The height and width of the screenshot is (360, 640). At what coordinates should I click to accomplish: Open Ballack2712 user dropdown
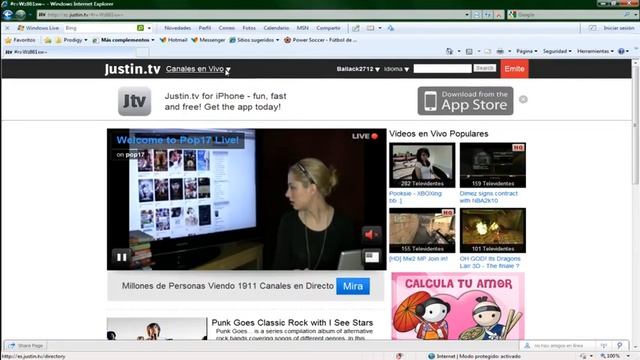(358, 69)
